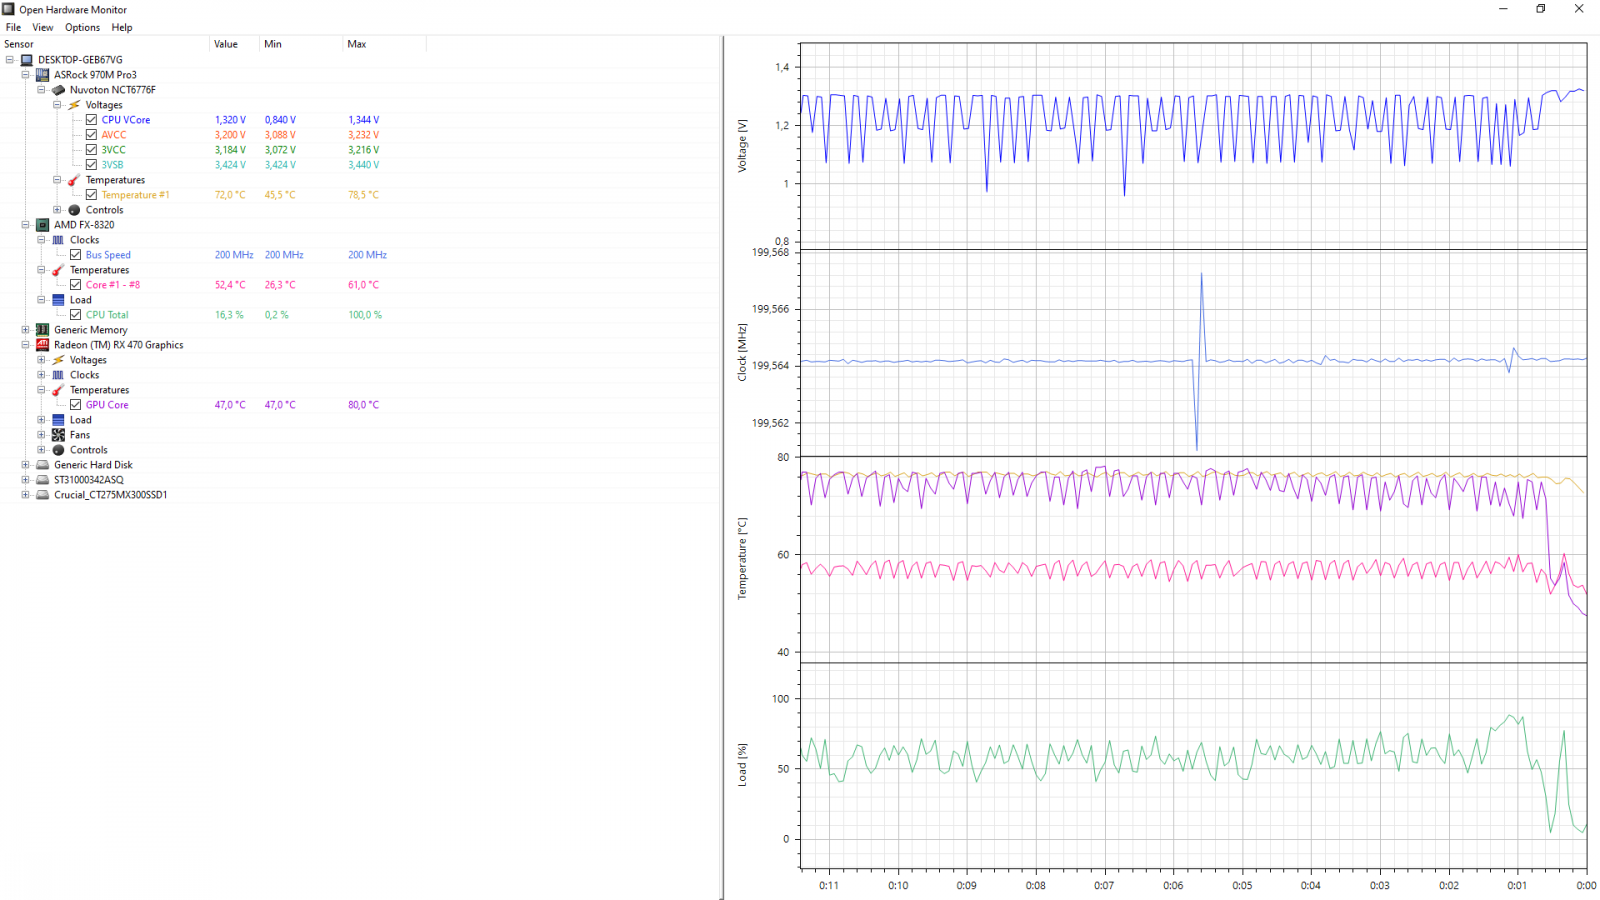The width and height of the screenshot is (1600, 900).
Task: Click the Nuvoton NCT6776F chip icon
Action: (x=58, y=90)
